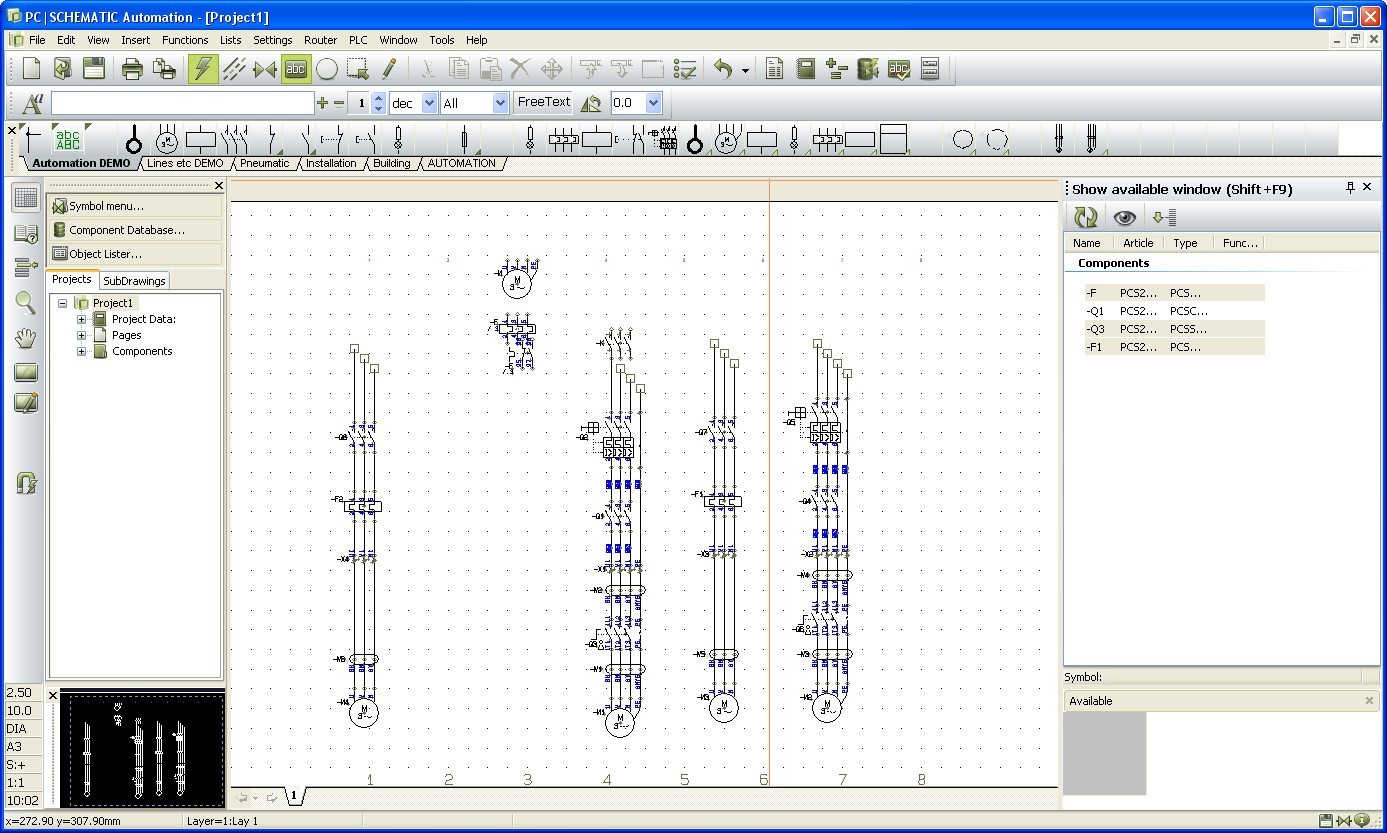Click the Save diskette icon
Image resolution: width=1387 pixels, height=833 pixels.
click(x=94, y=69)
